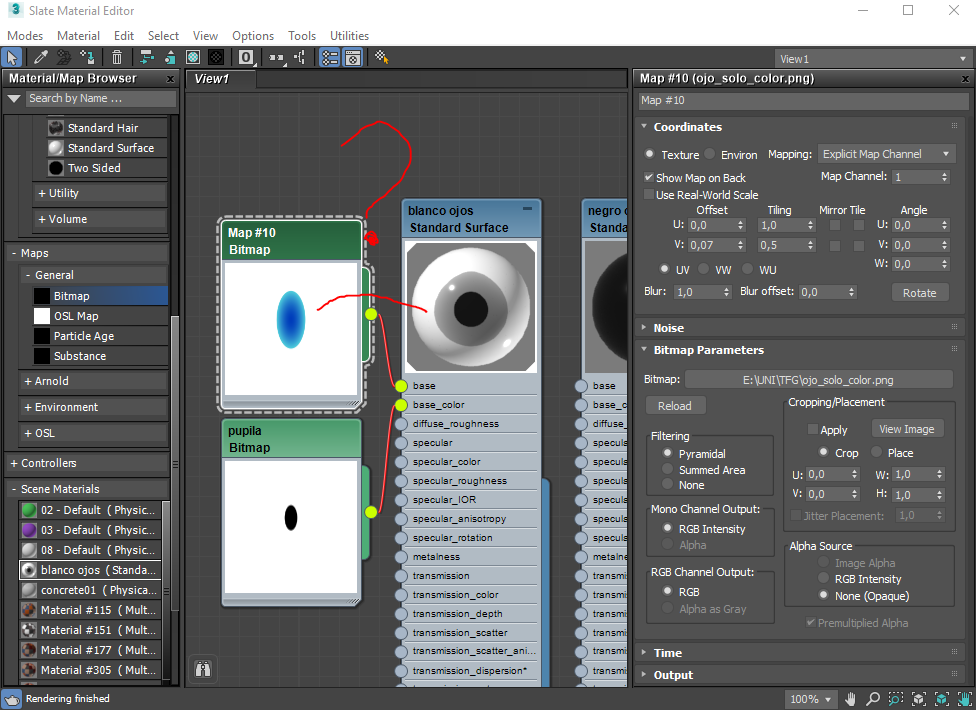Set Alpha Source to RGB Intensity
Viewport: 976px width, 710px height.
pos(824,578)
